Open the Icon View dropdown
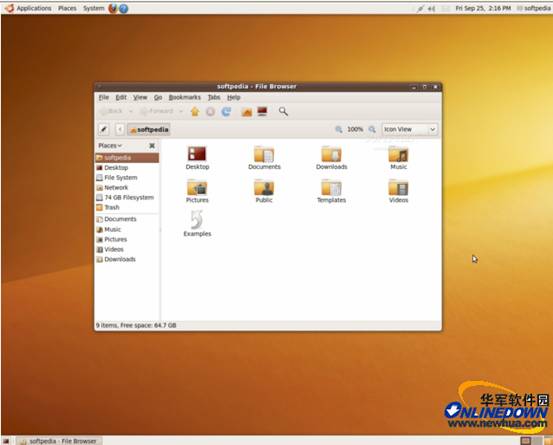This screenshot has width=553, height=445. coord(410,129)
